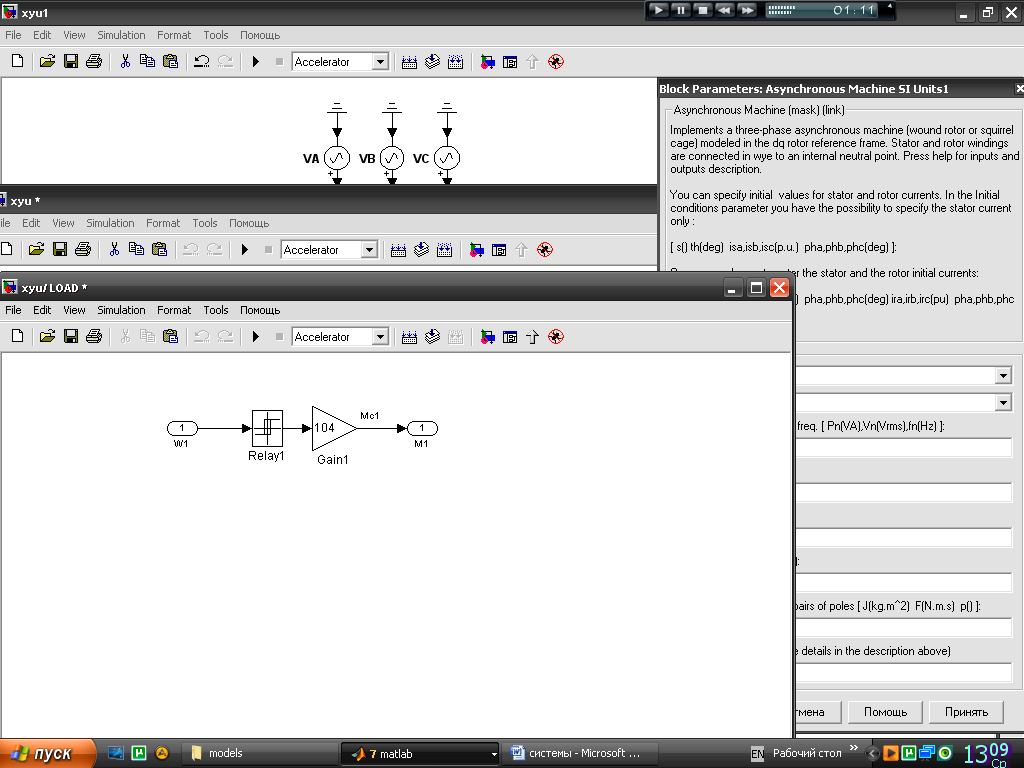1024x768 pixels.
Task: Save icon in xyu/LOAD toolbar
Action: 71,336
